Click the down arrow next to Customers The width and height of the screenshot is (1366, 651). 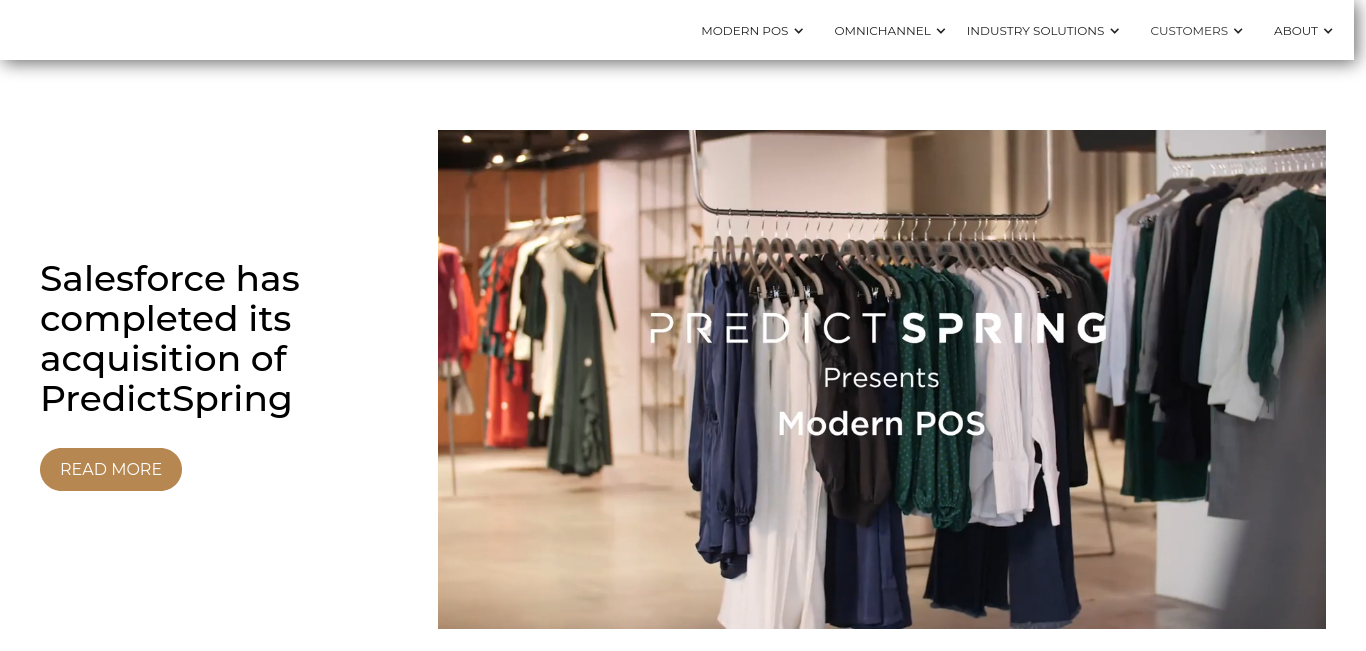(1238, 31)
